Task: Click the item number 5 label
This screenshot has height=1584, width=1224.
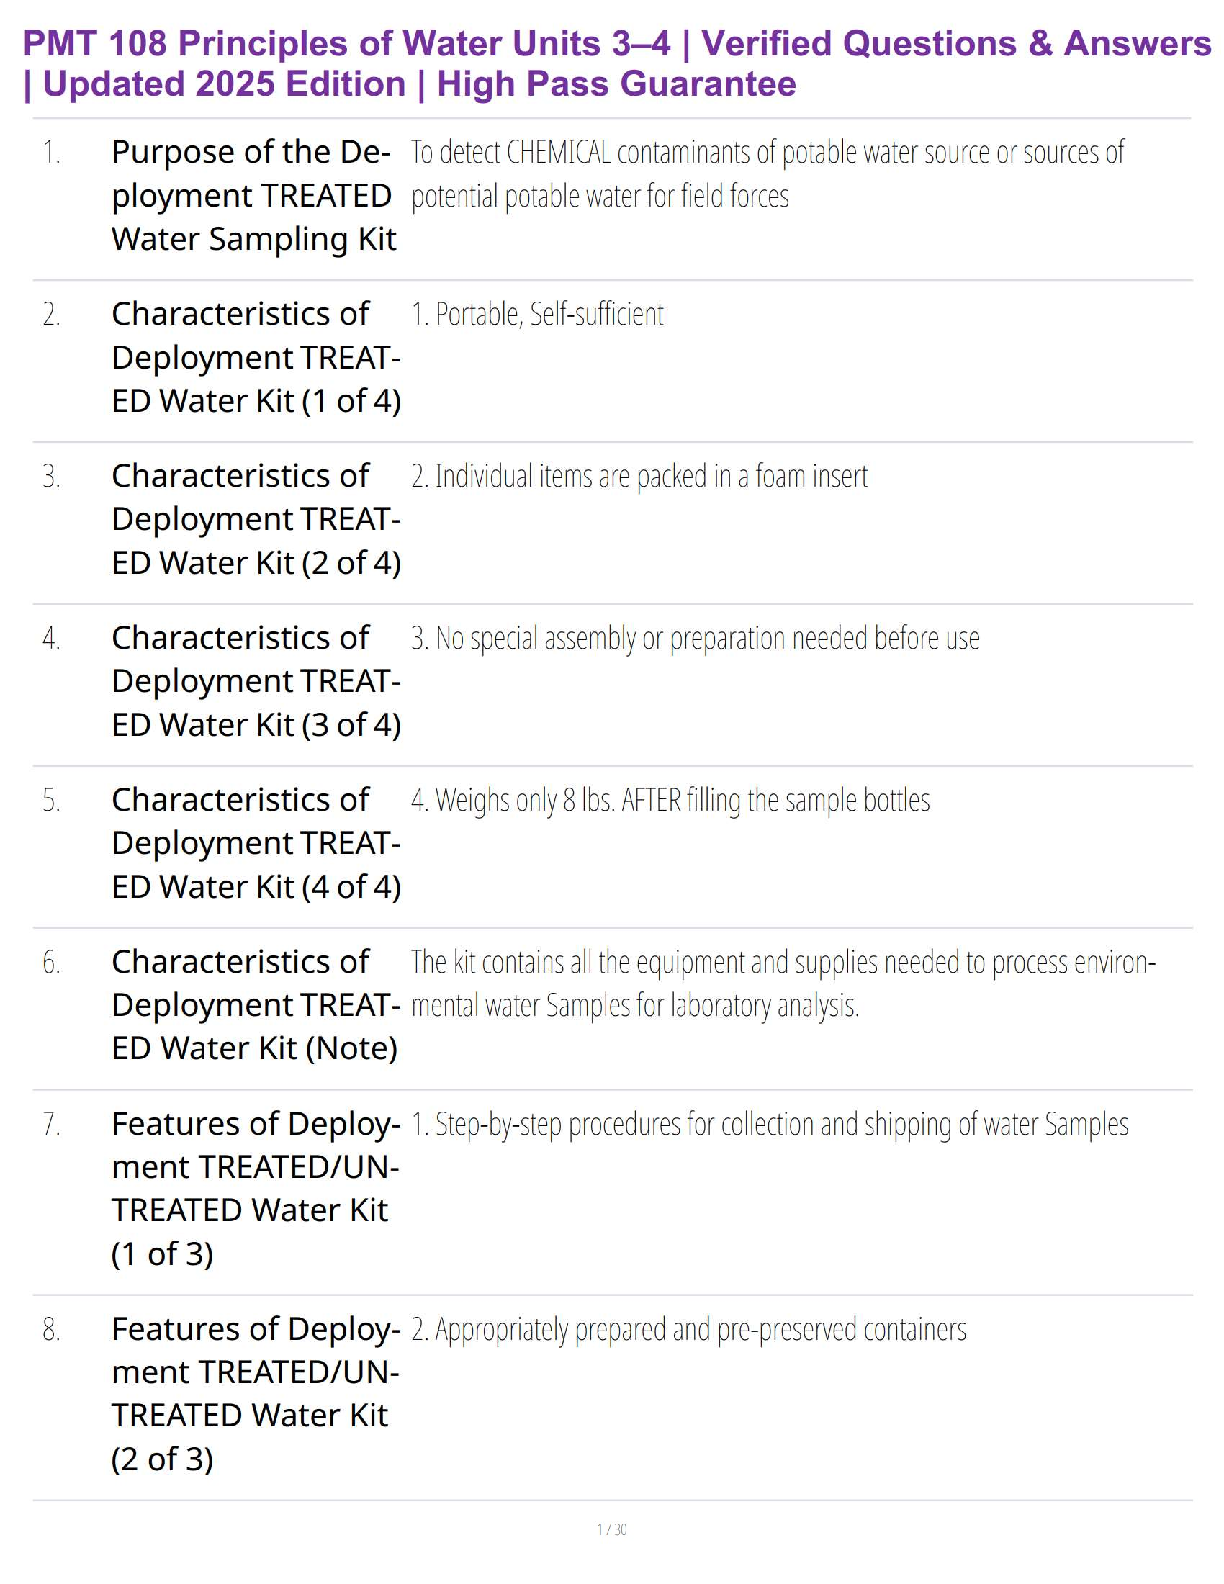Action: (x=52, y=801)
